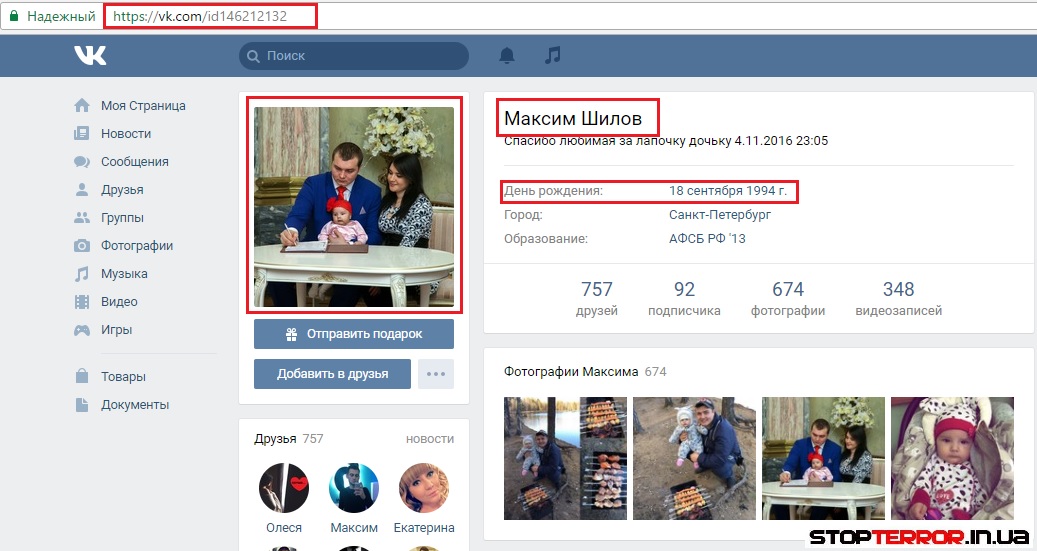The height and width of the screenshot is (551, 1037).
Task: Click the education link АФСБ РФ '13
Action: (x=707, y=238)
